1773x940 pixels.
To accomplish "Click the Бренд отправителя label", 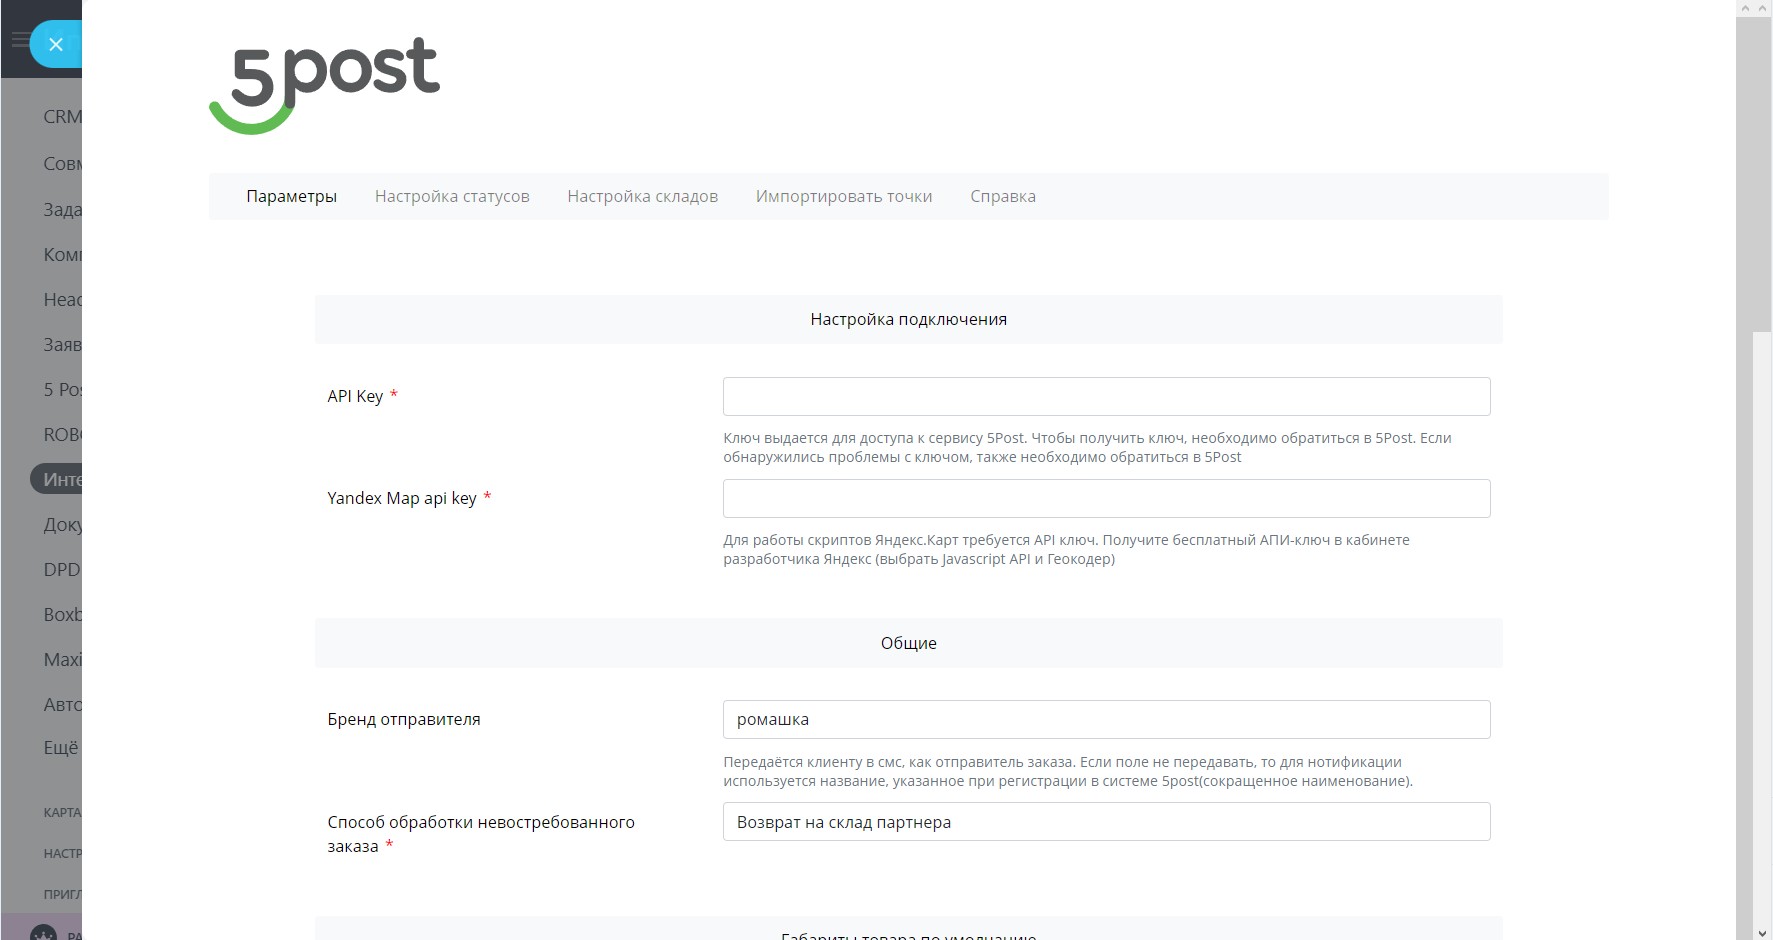I will (404, 719).
